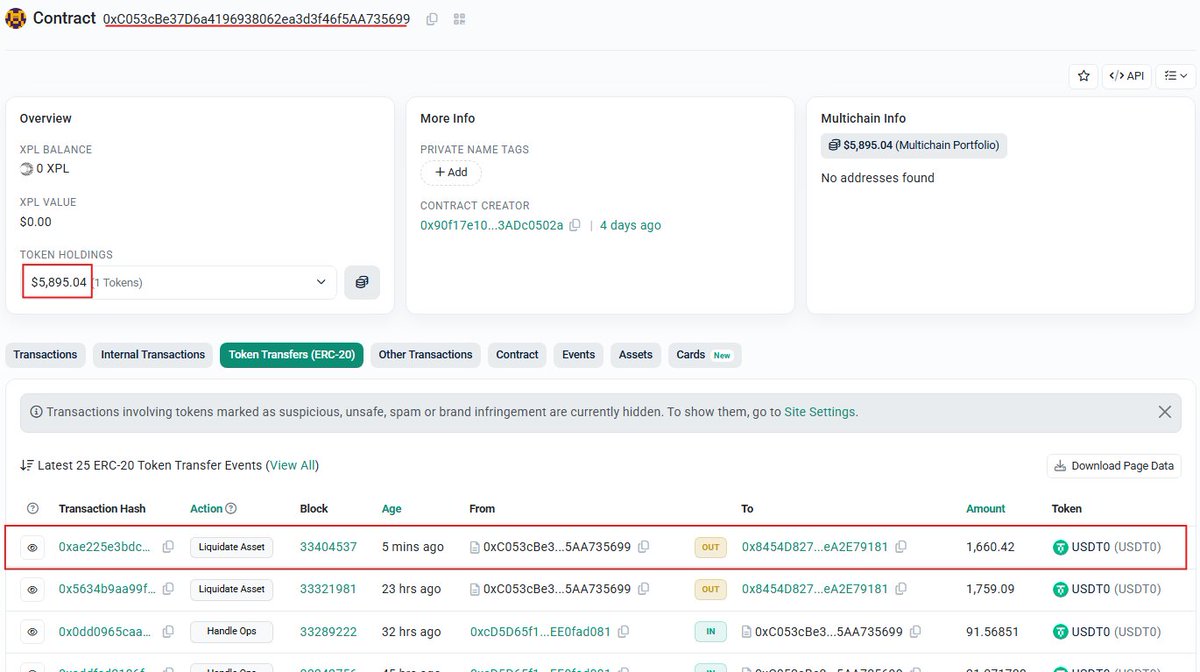The width and height of the screenshot is (1200, 672).
Task: Preview transaction 0xae225e3bdc with eye icon
Action: (33, 548)
